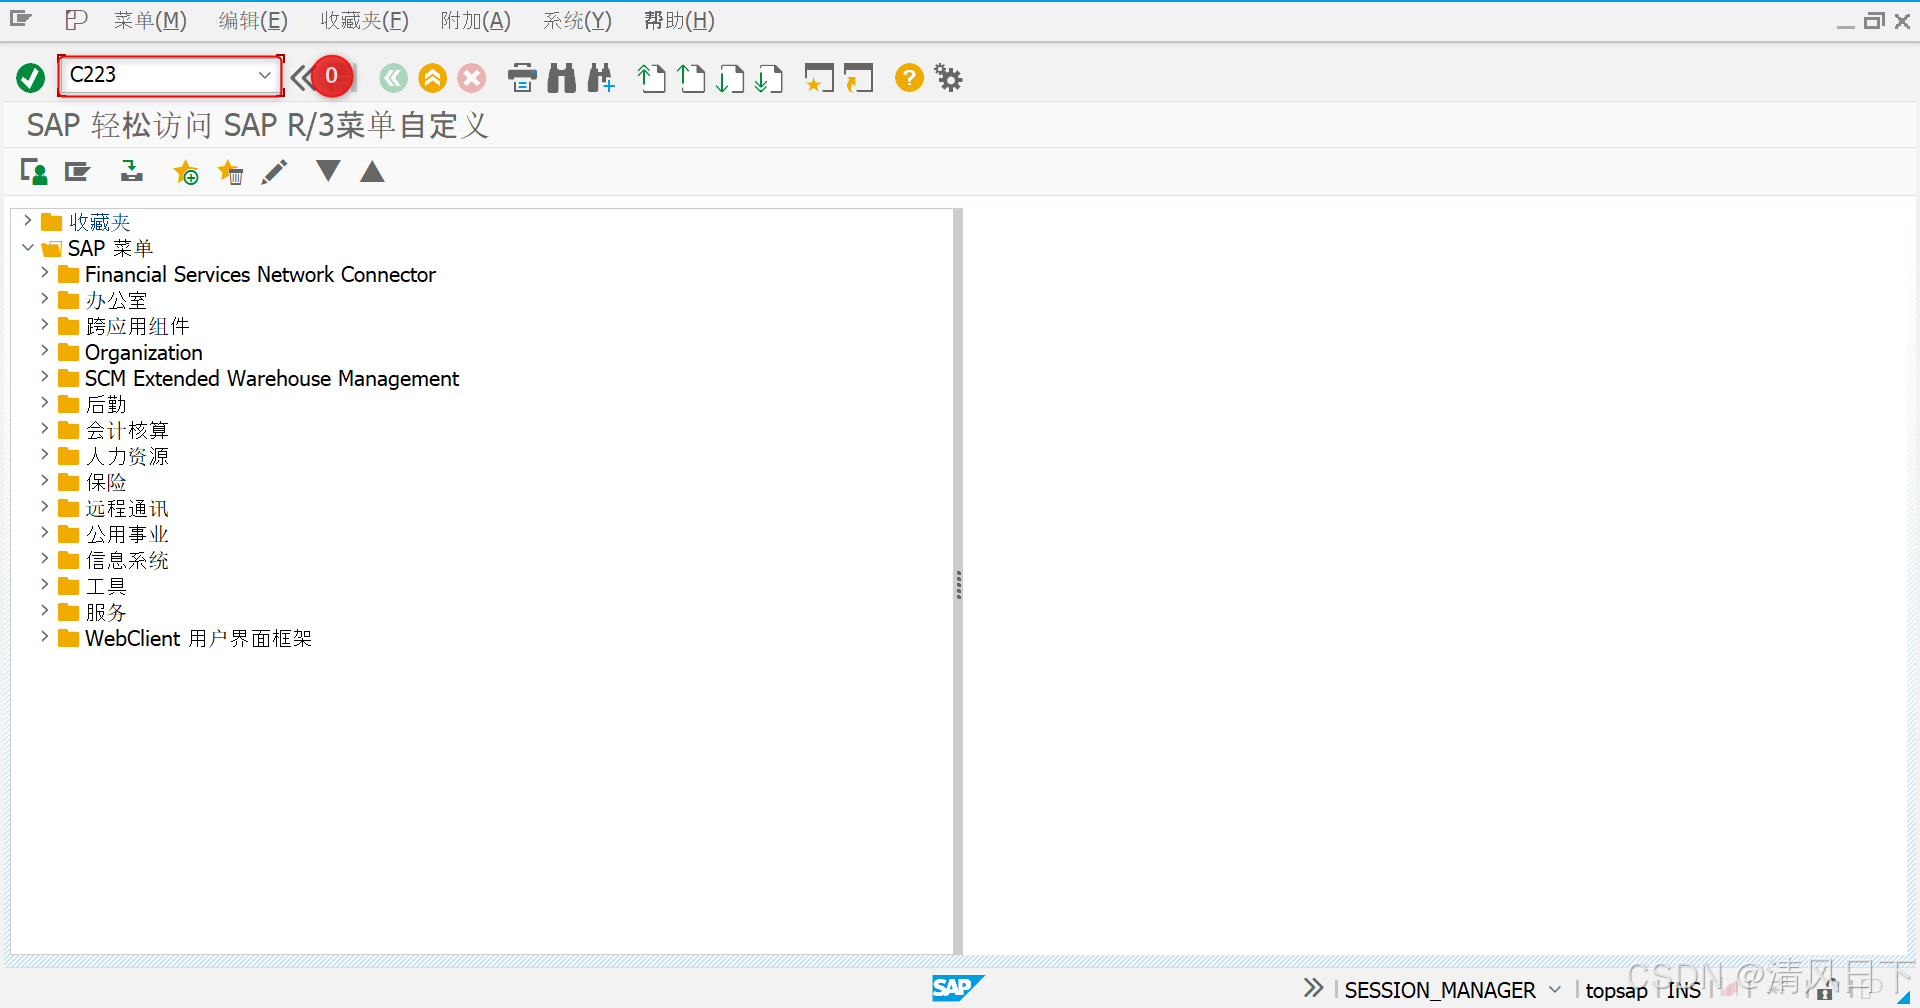Click the green Enter checkmark icon

pyautogui.click(x=31, y=77)
